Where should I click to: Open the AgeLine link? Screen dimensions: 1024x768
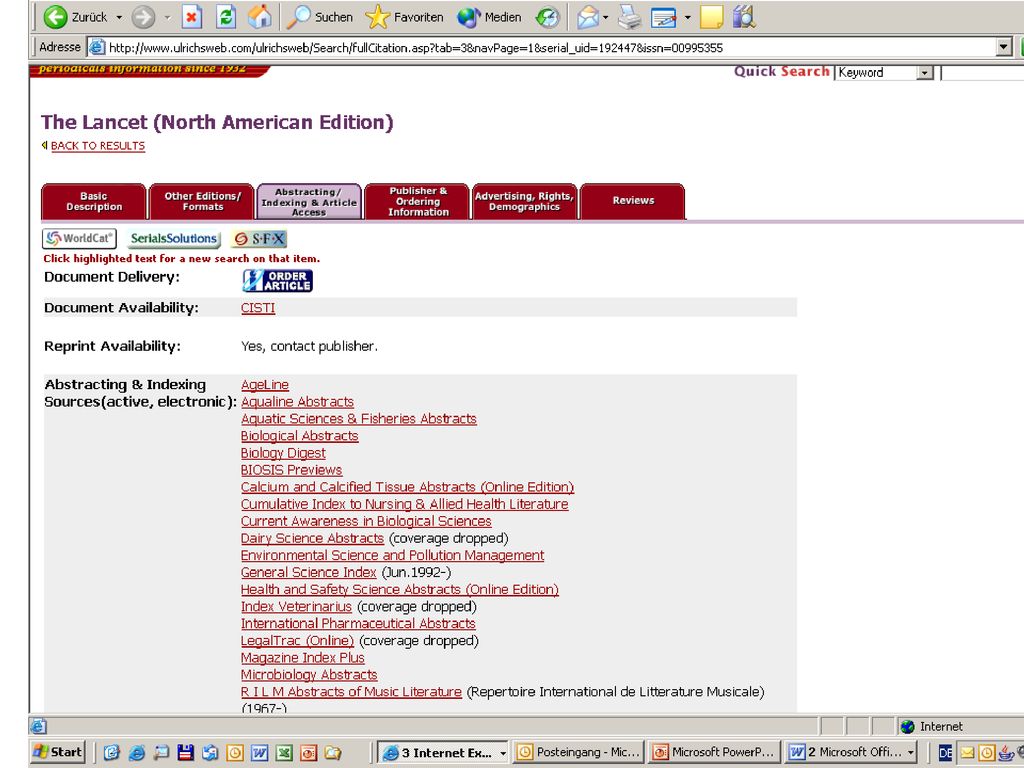point(264,385)
